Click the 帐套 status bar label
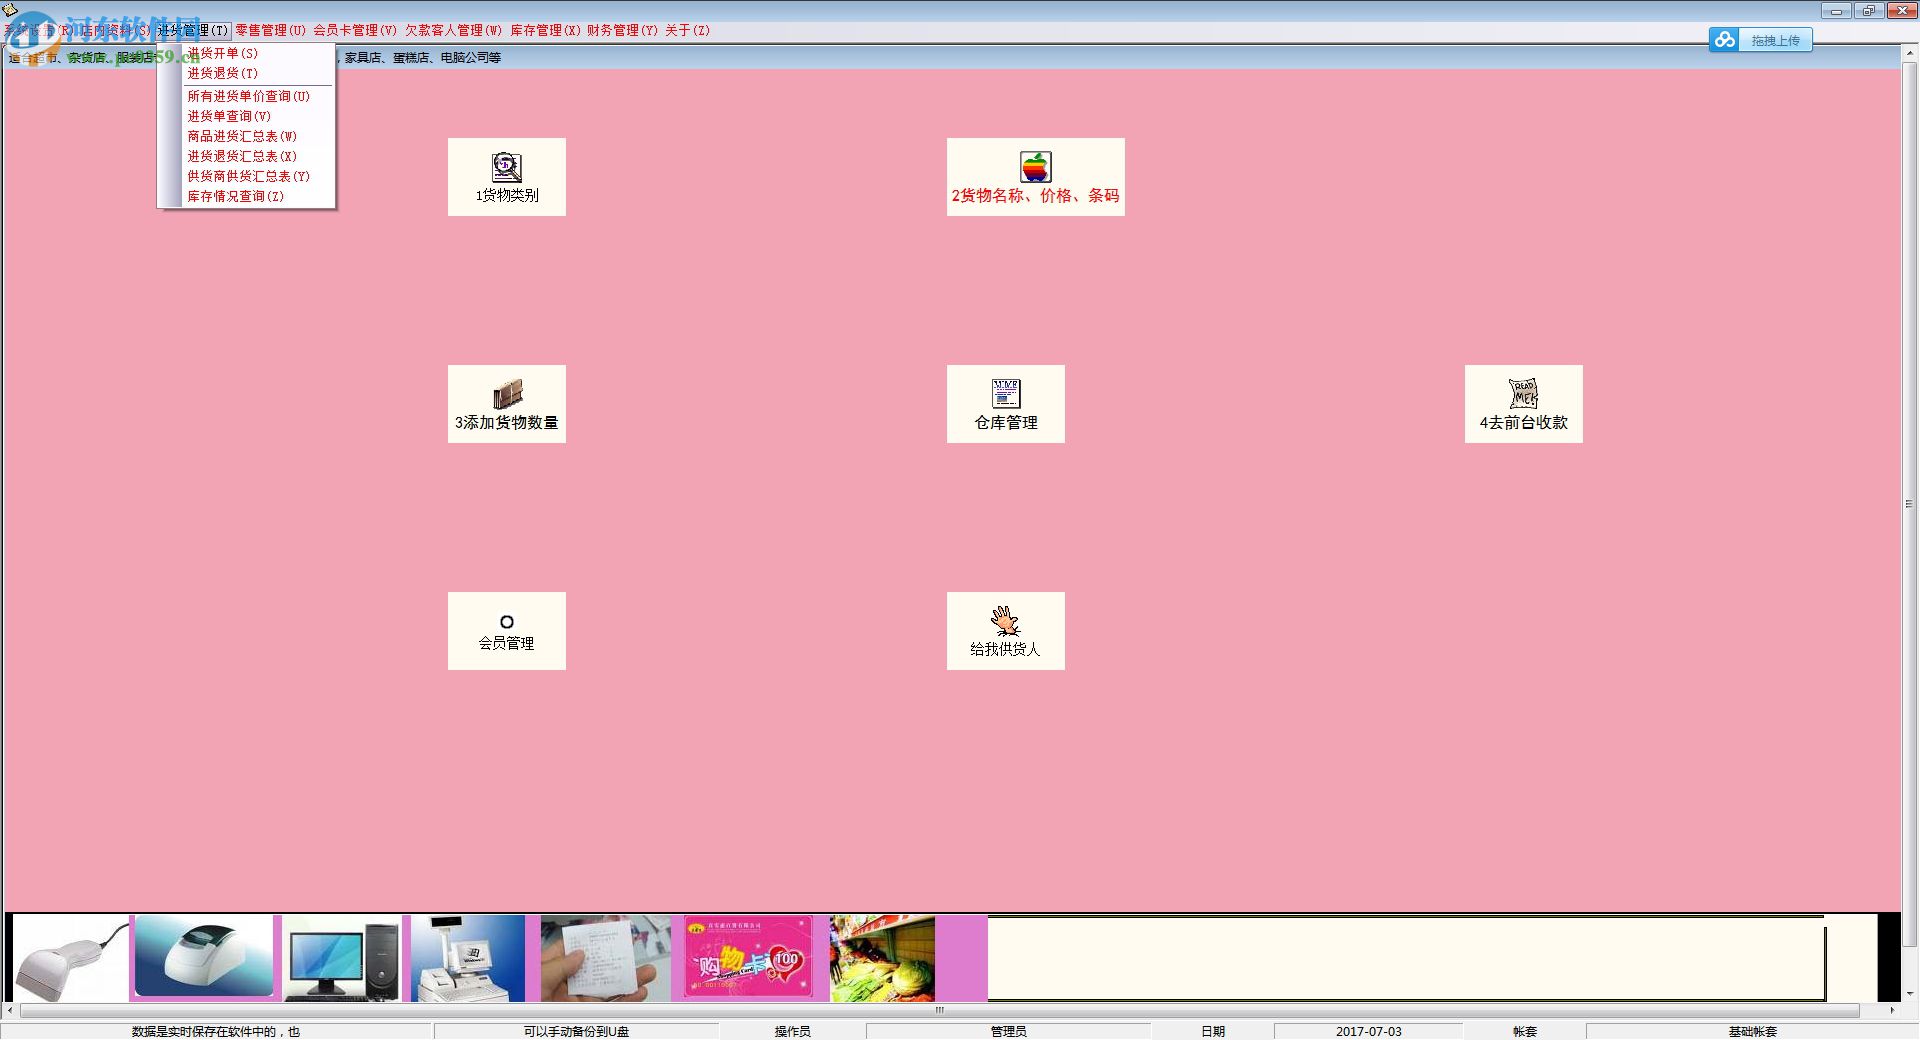1920x1040 pixels. [1525, 1031]
